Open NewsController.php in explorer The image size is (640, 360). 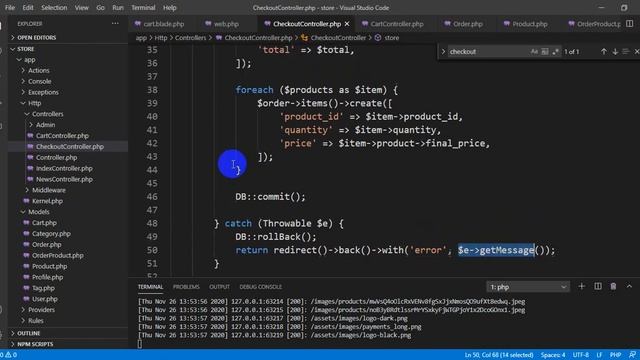point(68,179)
